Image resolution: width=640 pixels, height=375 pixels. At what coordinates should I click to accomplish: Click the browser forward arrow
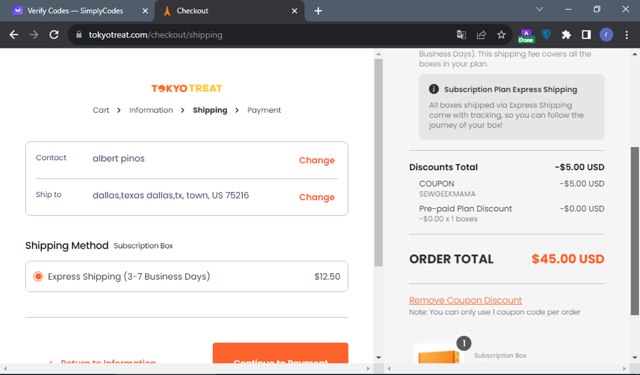[x=34, y=35]
